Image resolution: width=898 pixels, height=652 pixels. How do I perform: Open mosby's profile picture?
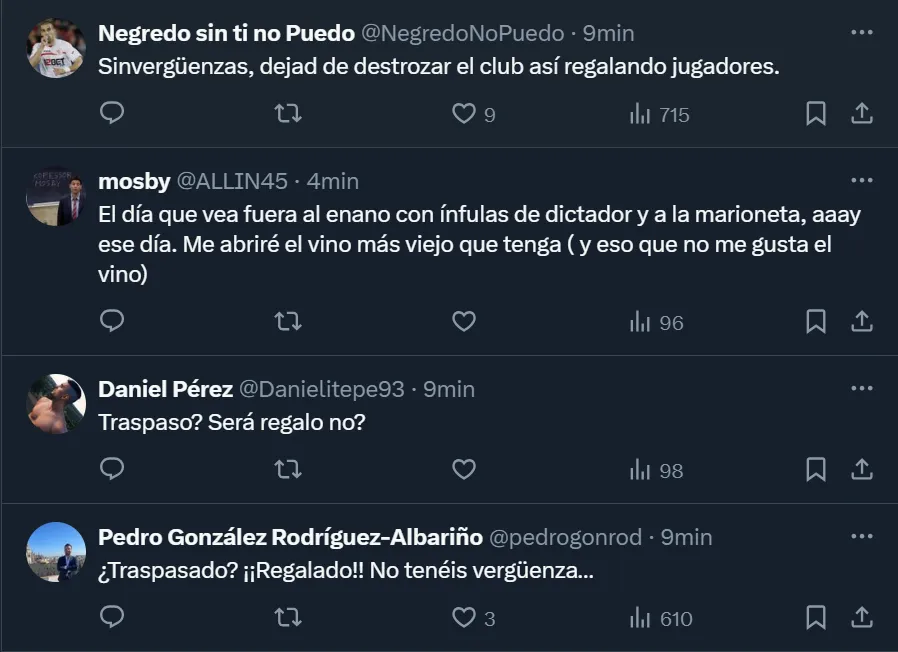click(x=56, y=196)
